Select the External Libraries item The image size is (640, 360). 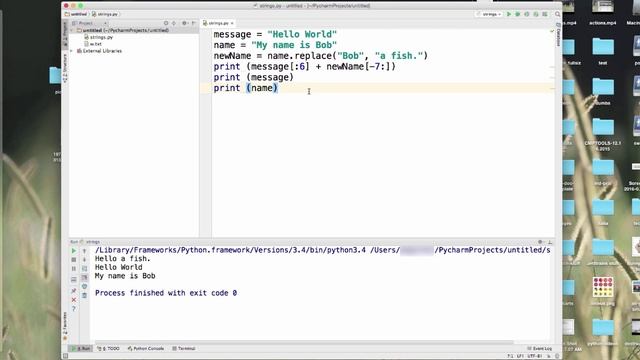point(100,51)
